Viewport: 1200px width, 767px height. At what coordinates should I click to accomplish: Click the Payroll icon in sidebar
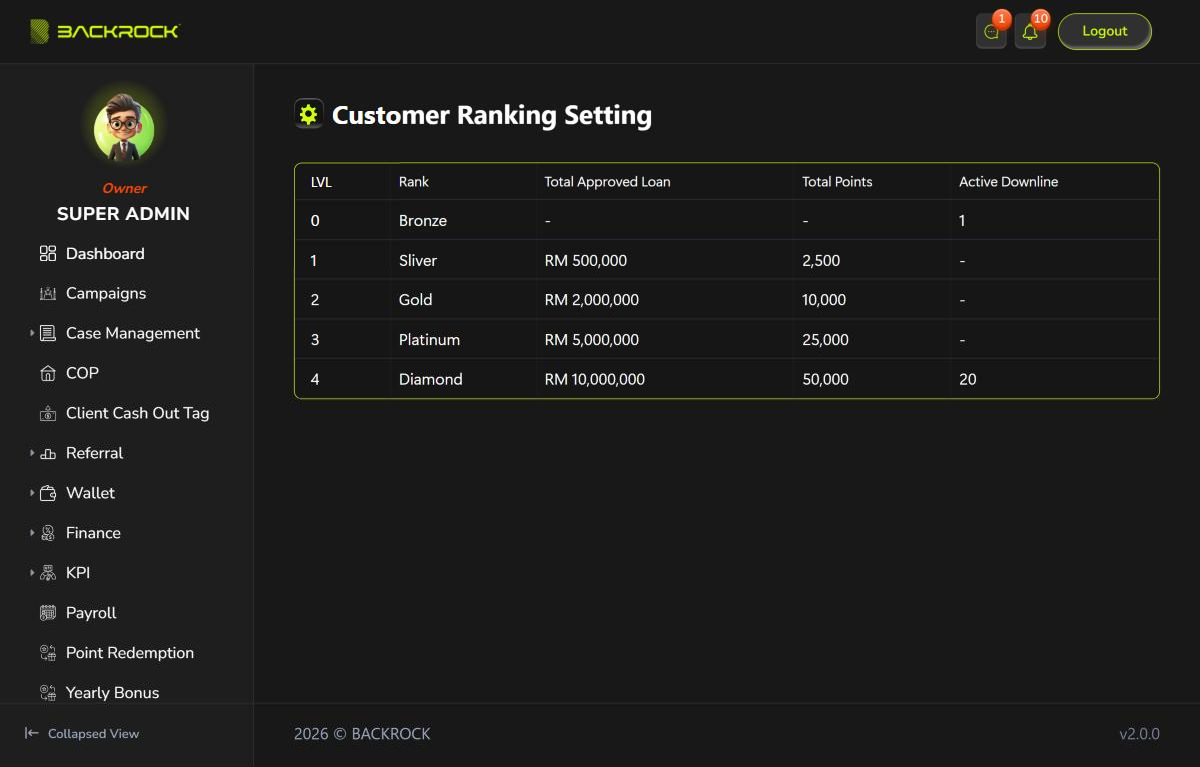pyautogui.click(x=48, y=614)
